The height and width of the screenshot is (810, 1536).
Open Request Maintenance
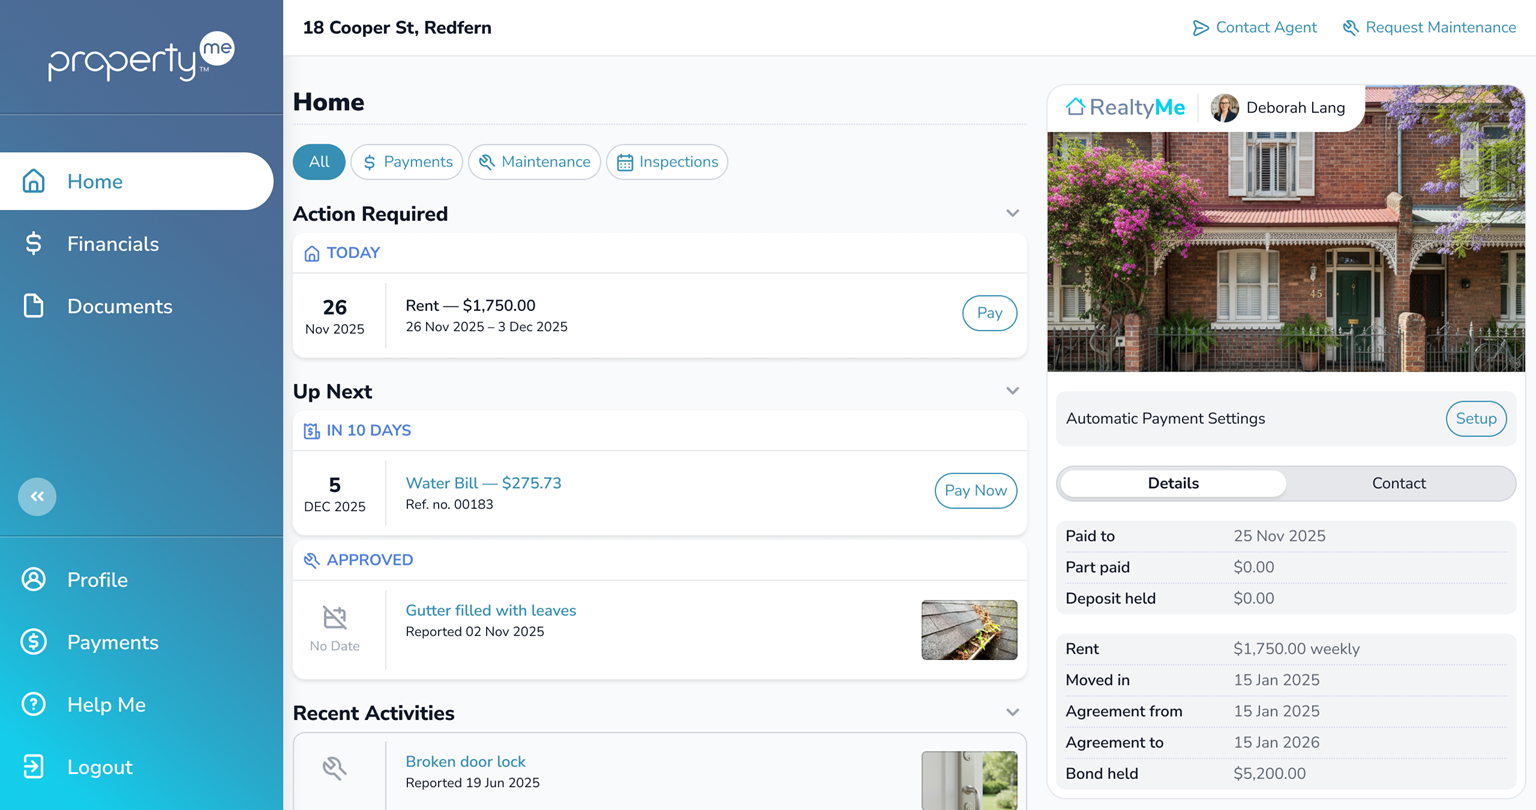point(1429,27)
